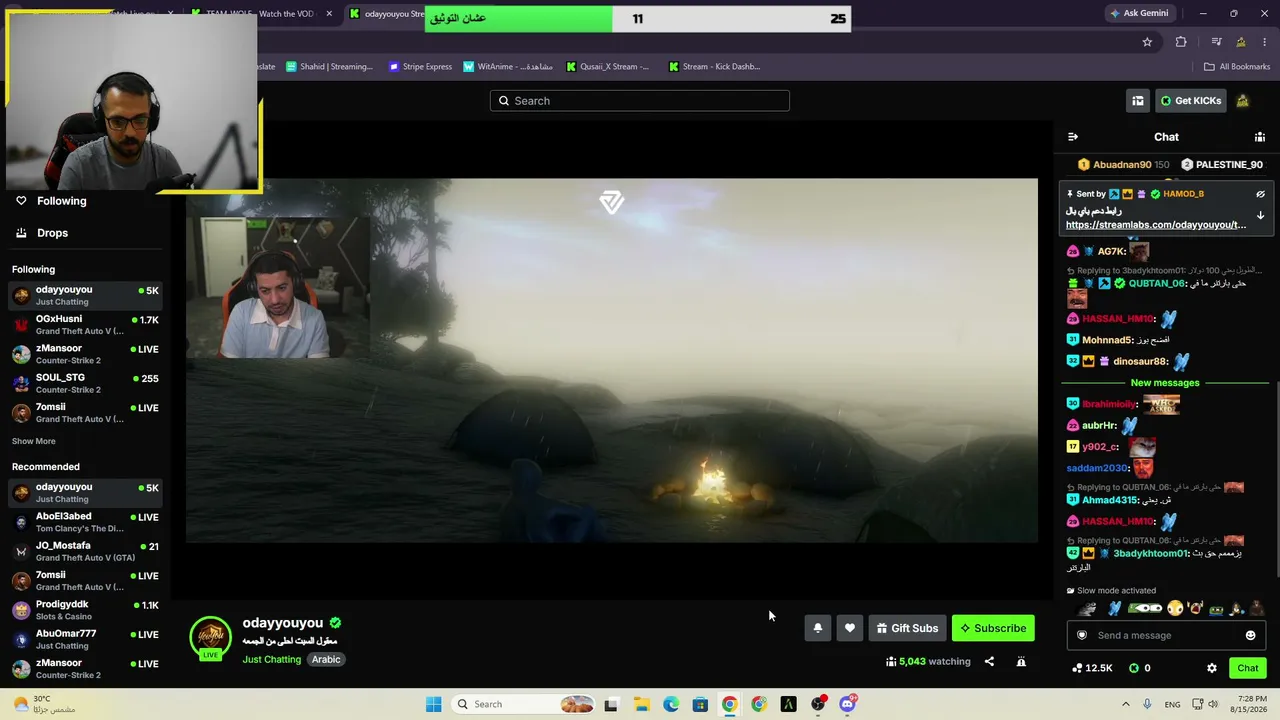Image resolution: width=1280 pixels, height=720 pixels.
Task: Open the user profile avatar menu
Action: [x=1242, y=101]
